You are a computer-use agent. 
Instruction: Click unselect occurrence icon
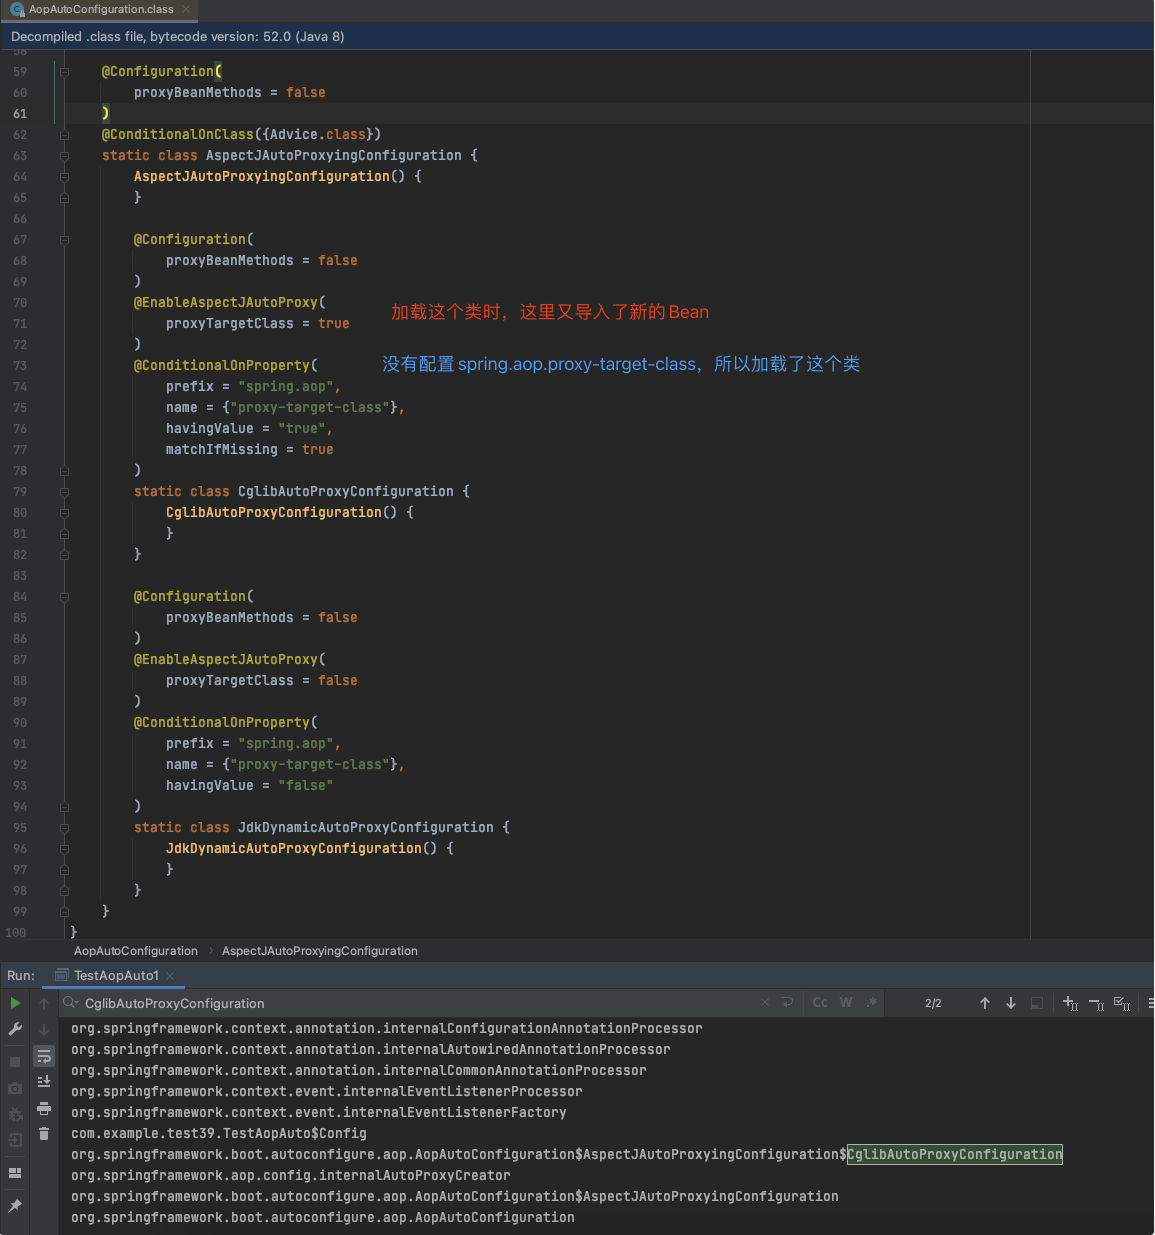point(1096,1003)
